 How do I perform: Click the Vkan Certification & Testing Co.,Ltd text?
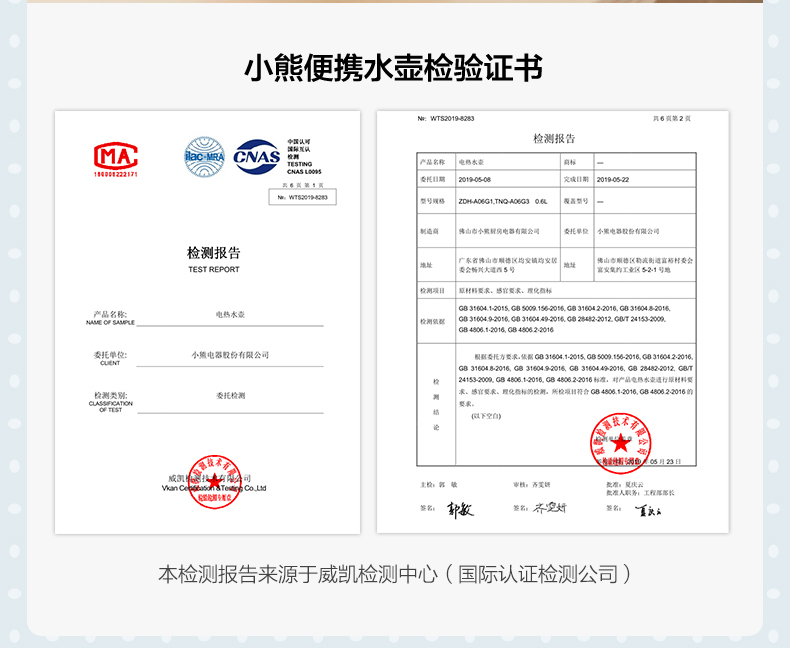pos(214,488)
